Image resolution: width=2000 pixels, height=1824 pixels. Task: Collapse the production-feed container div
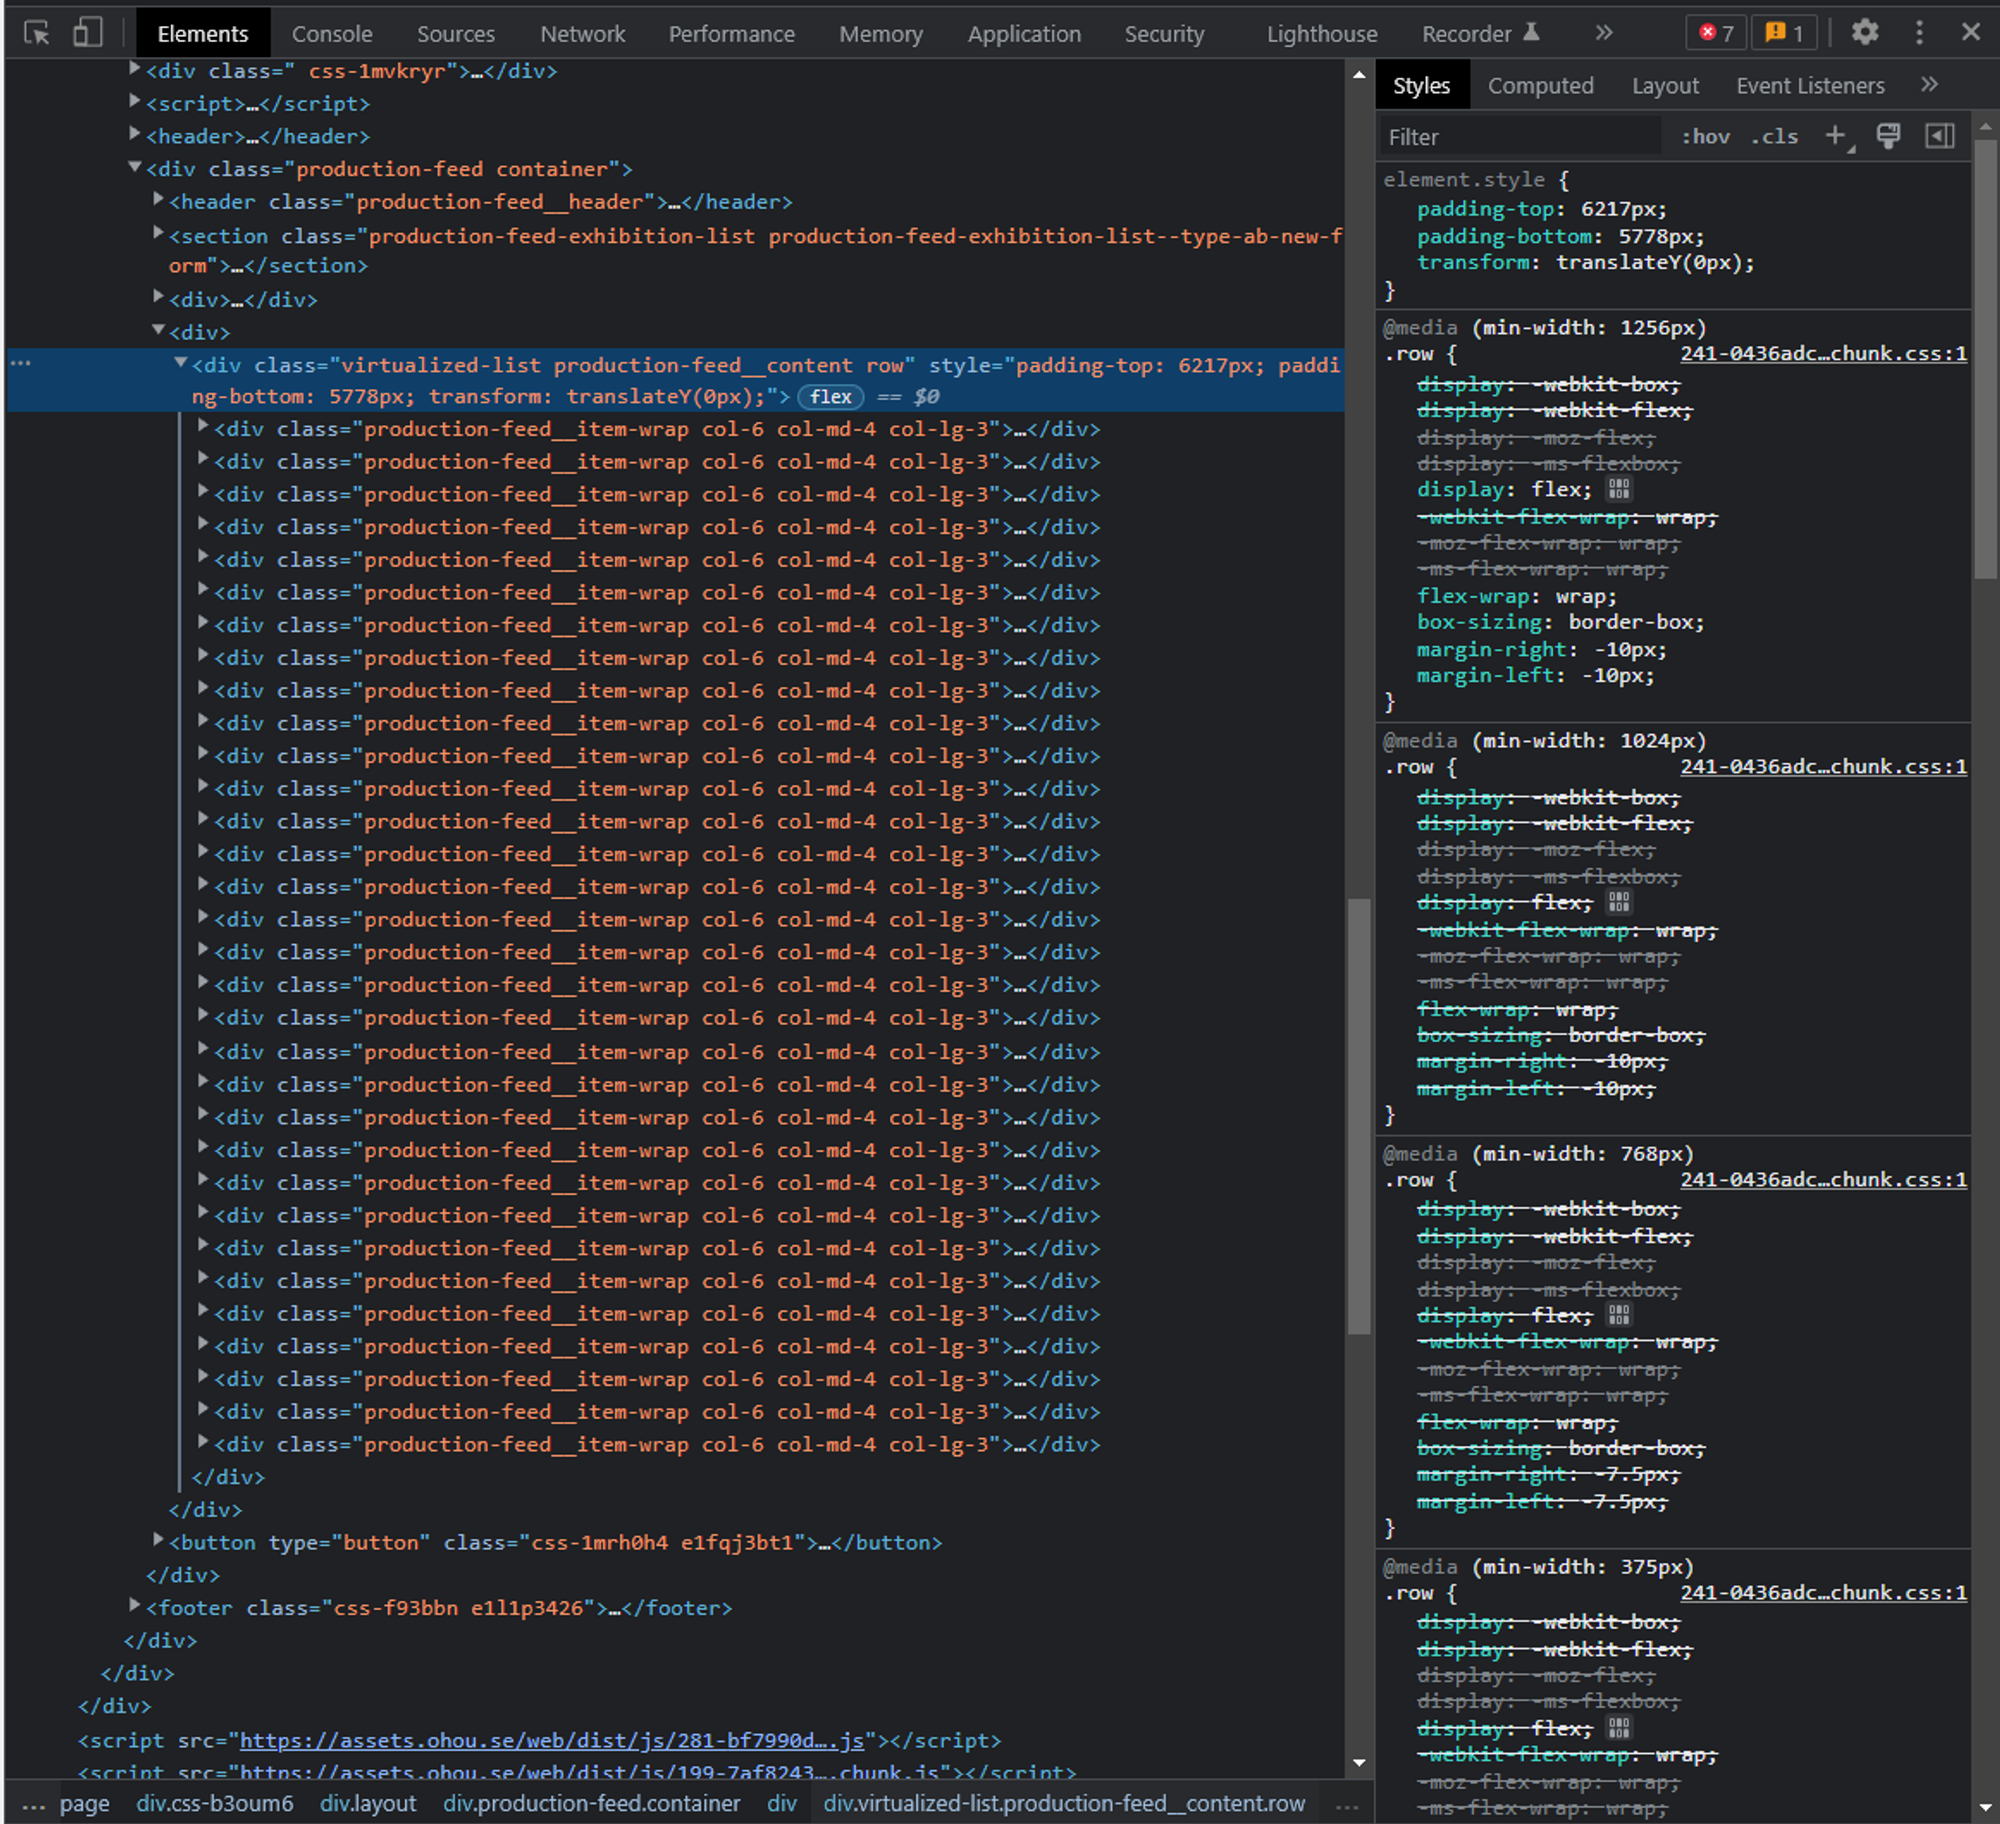coord(135,168)
